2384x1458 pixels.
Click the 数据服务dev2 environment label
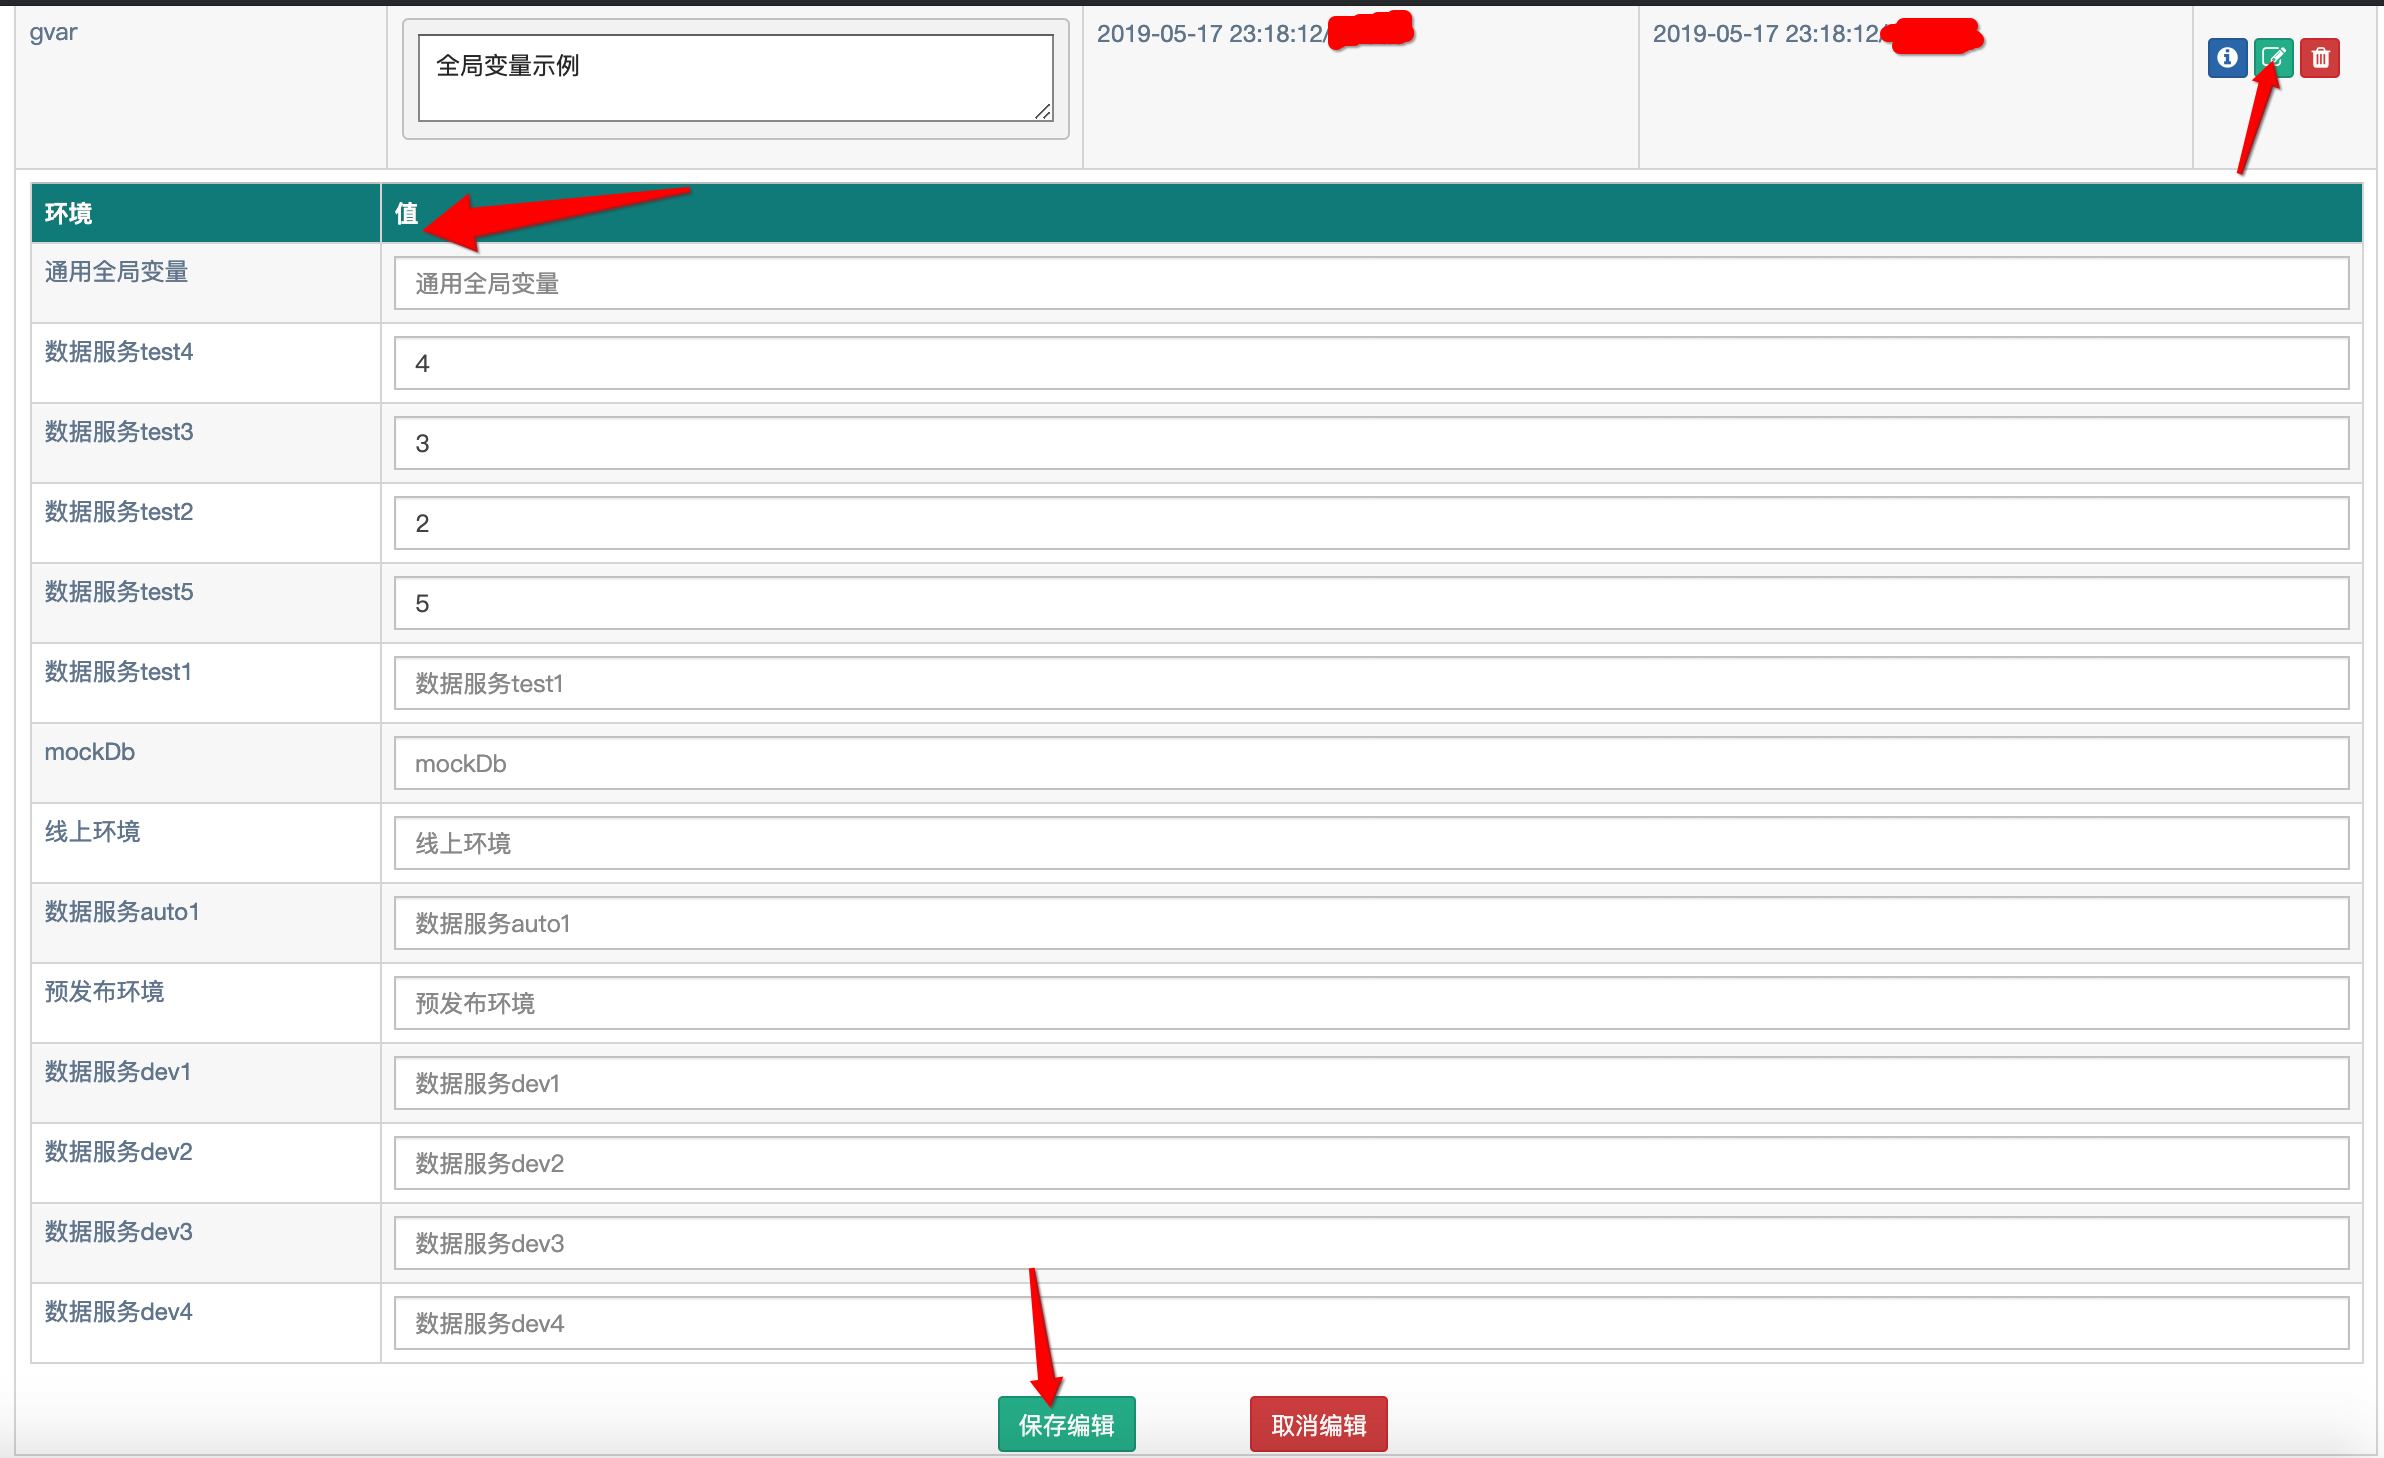[118, 1151]
